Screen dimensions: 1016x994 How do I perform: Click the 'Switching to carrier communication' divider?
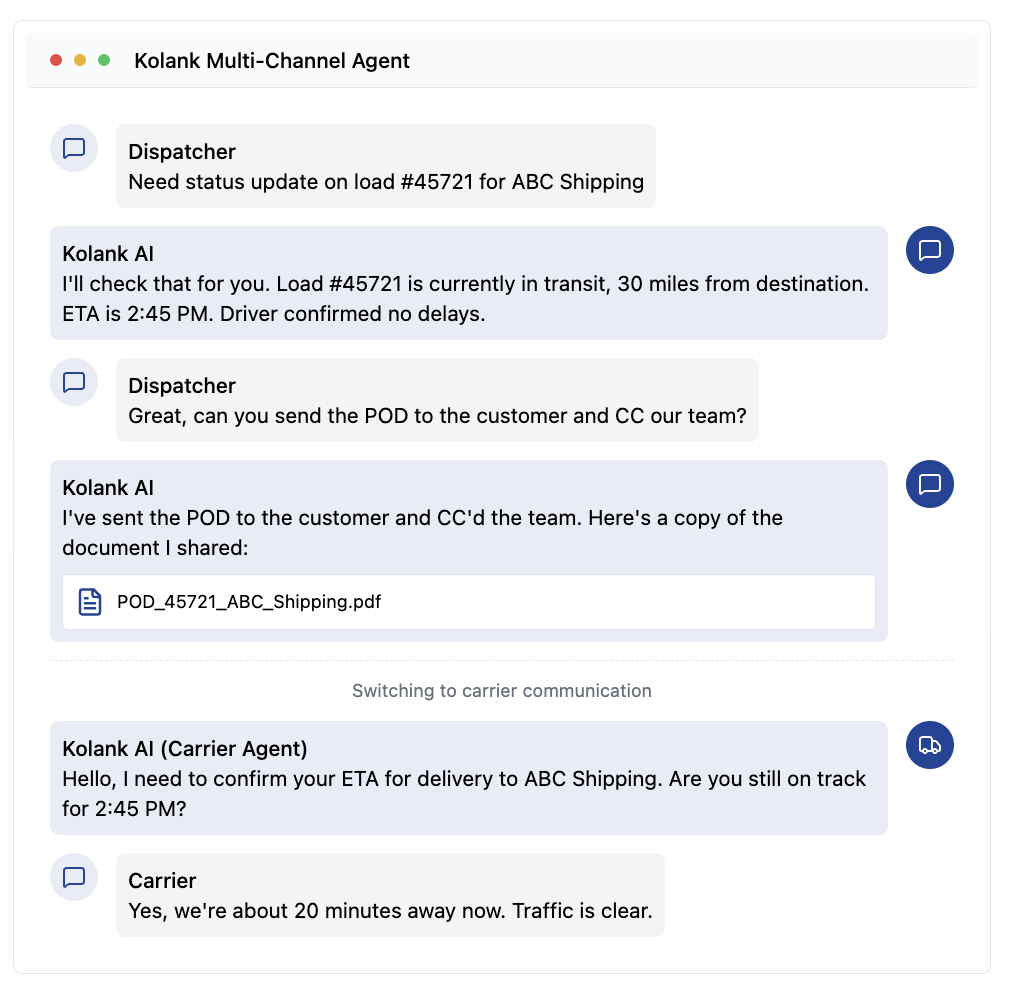click(501, 691)
